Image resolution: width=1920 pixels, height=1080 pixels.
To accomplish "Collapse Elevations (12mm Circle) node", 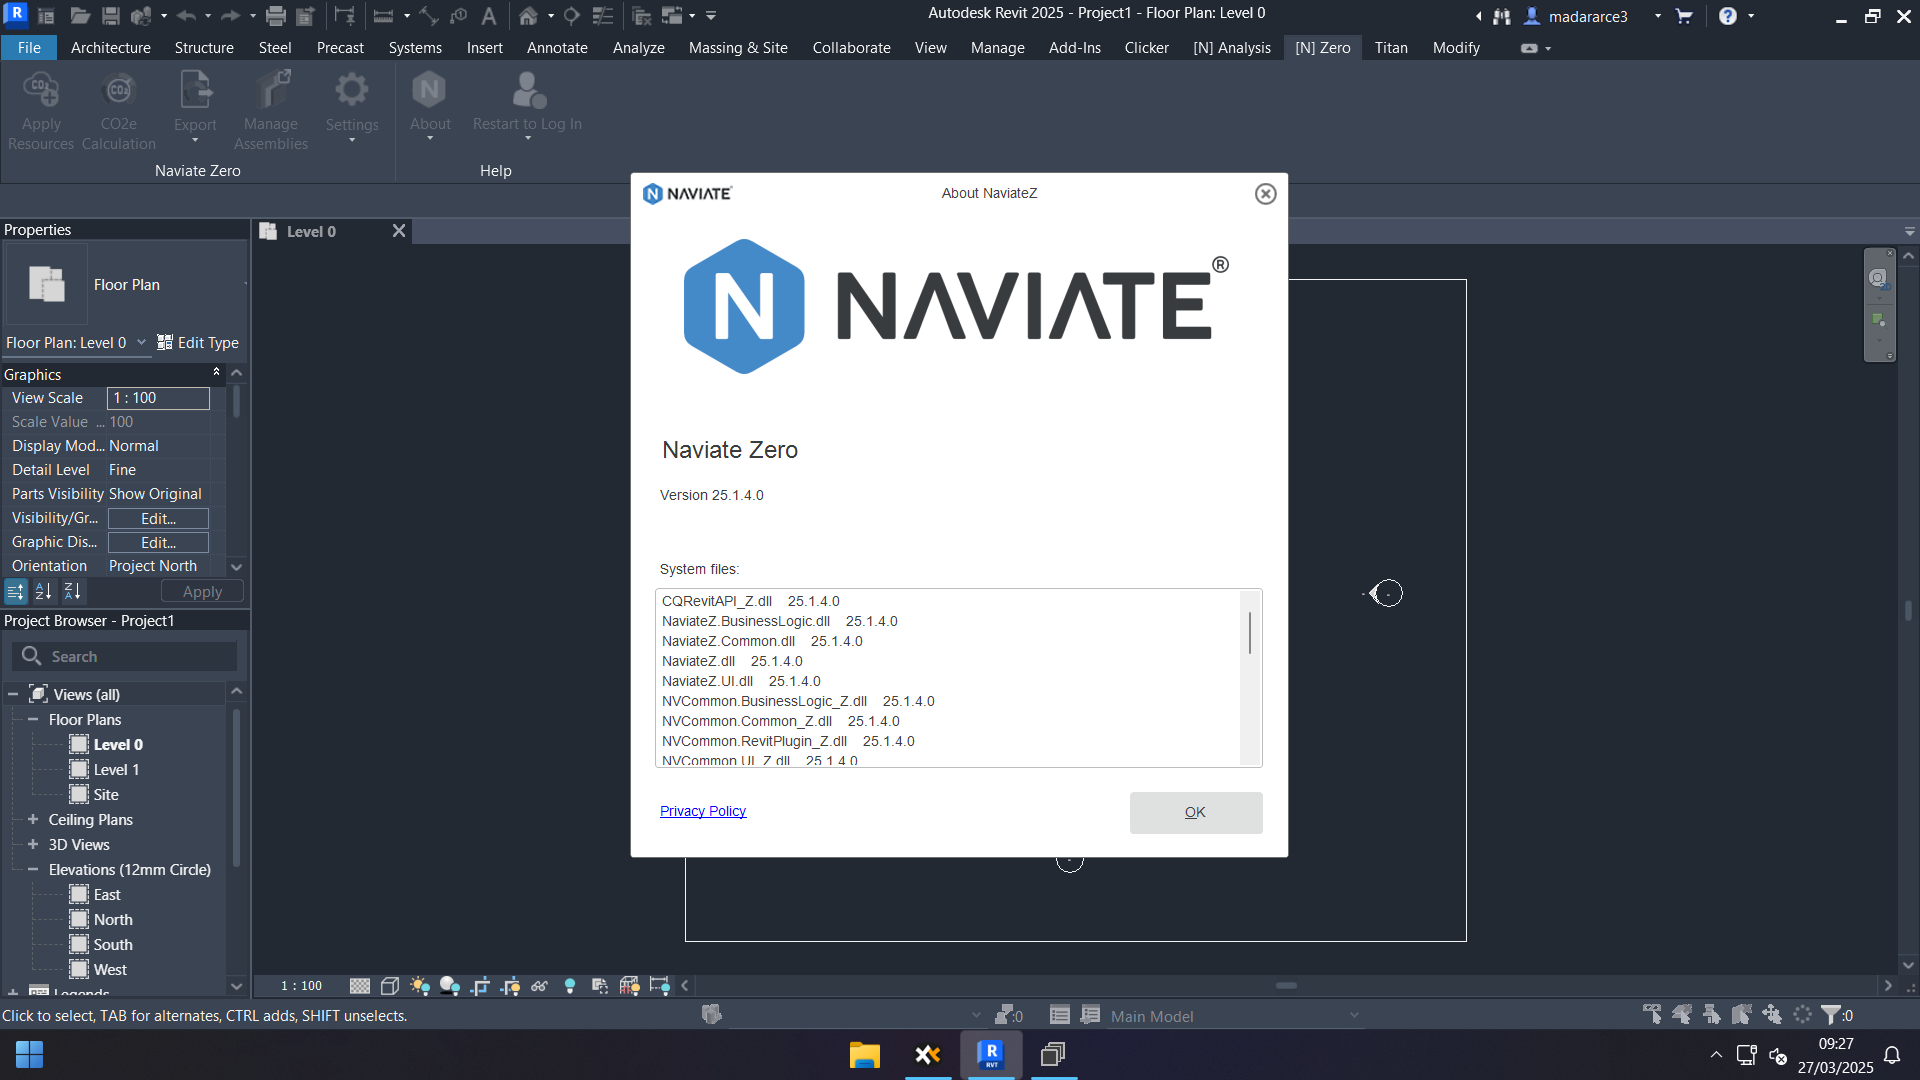I will (x=33, y=869).
